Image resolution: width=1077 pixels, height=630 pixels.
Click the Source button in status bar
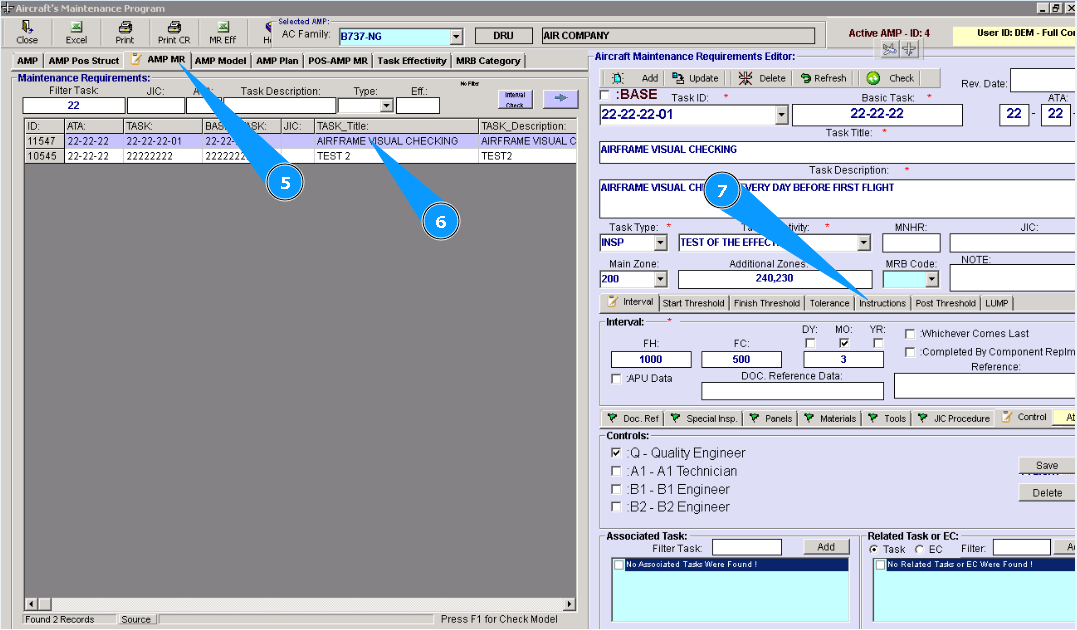(136, 619)
